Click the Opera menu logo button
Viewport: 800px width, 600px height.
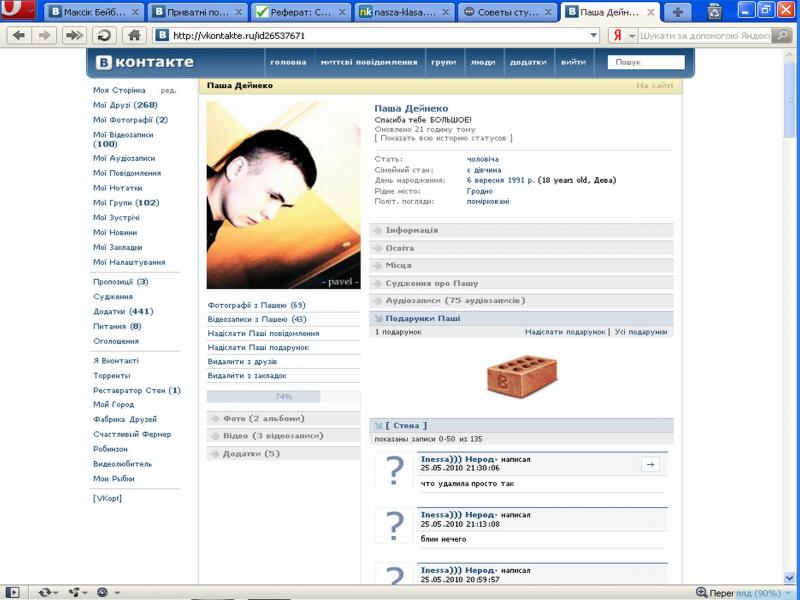[x=20, y=12]
